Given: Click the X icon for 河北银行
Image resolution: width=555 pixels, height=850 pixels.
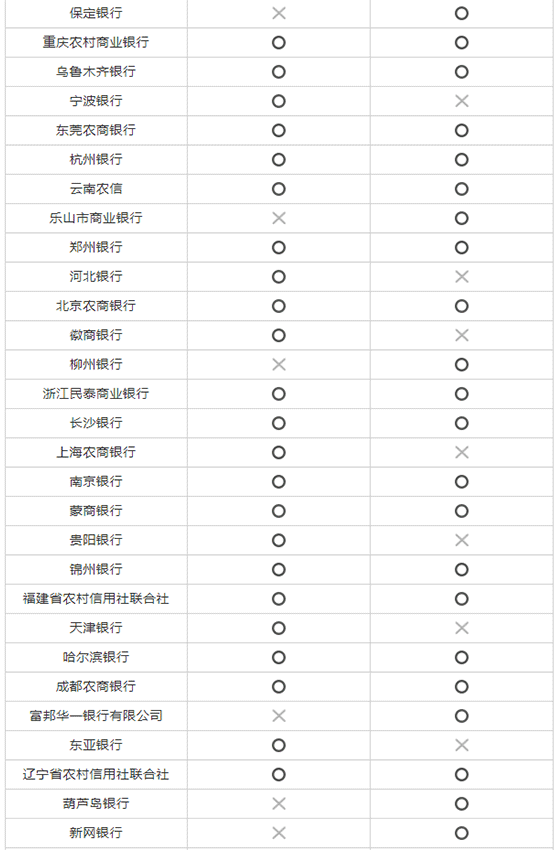Looking at the screenshot, I should click(462, 276).
